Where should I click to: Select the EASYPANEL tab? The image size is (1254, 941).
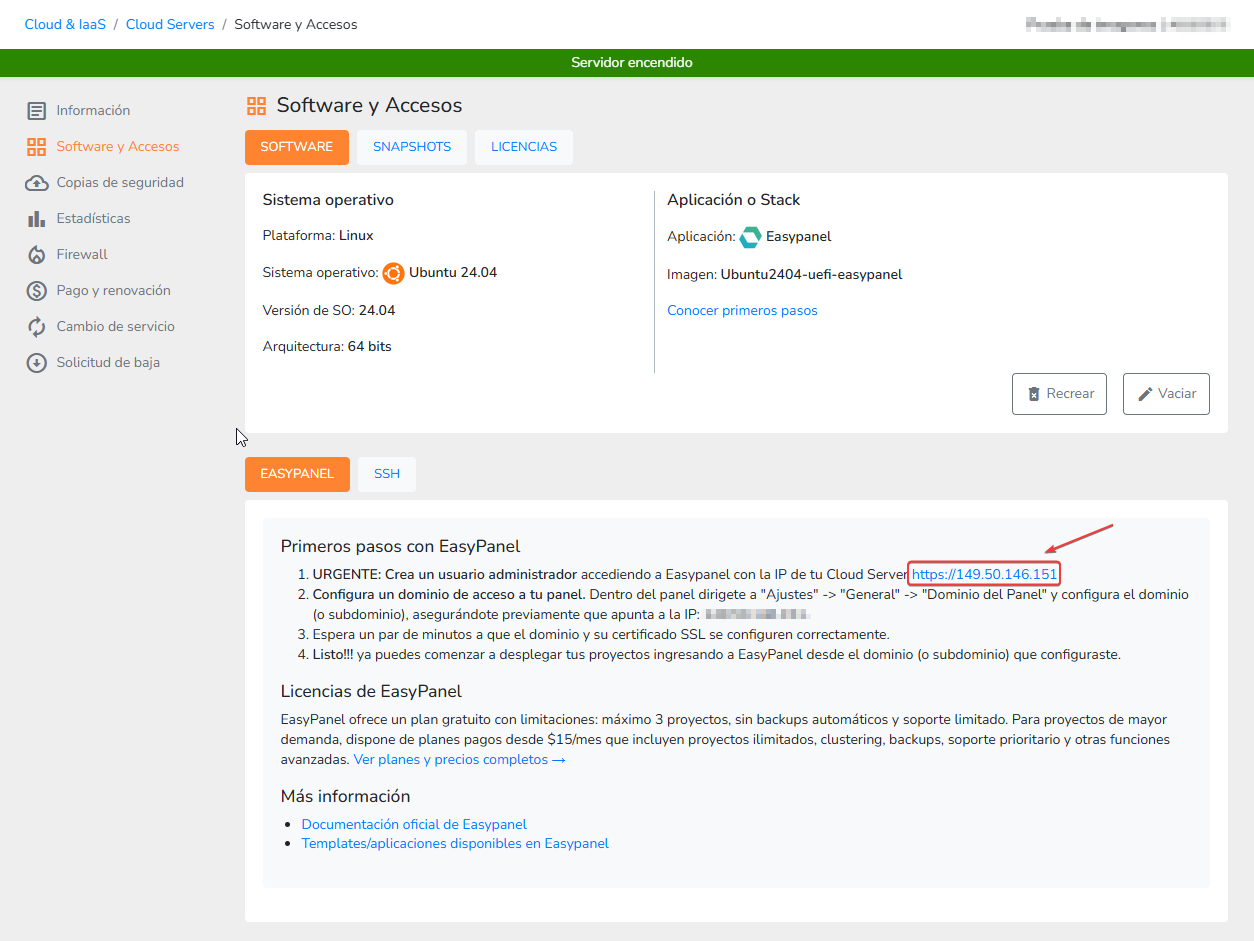click(297, 474)
